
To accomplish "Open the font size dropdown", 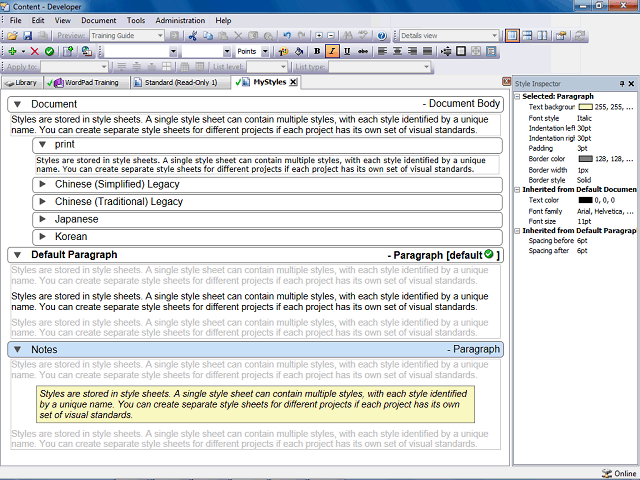I will click(227, 51).
